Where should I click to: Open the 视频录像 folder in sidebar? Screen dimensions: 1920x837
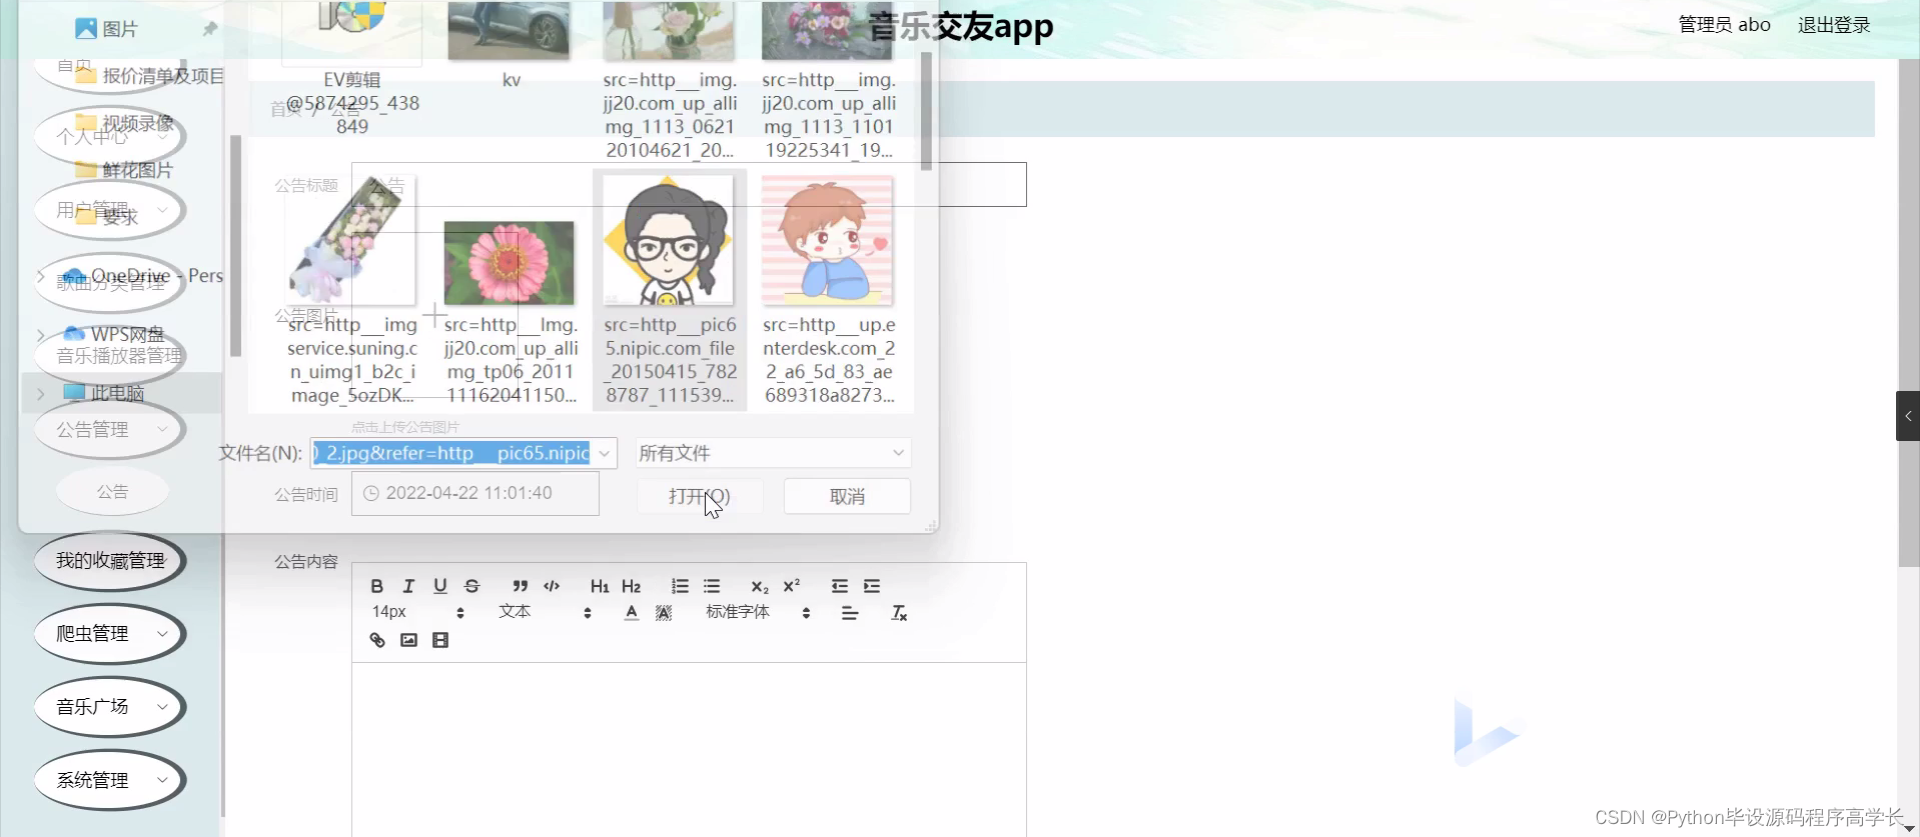point(125,123)
